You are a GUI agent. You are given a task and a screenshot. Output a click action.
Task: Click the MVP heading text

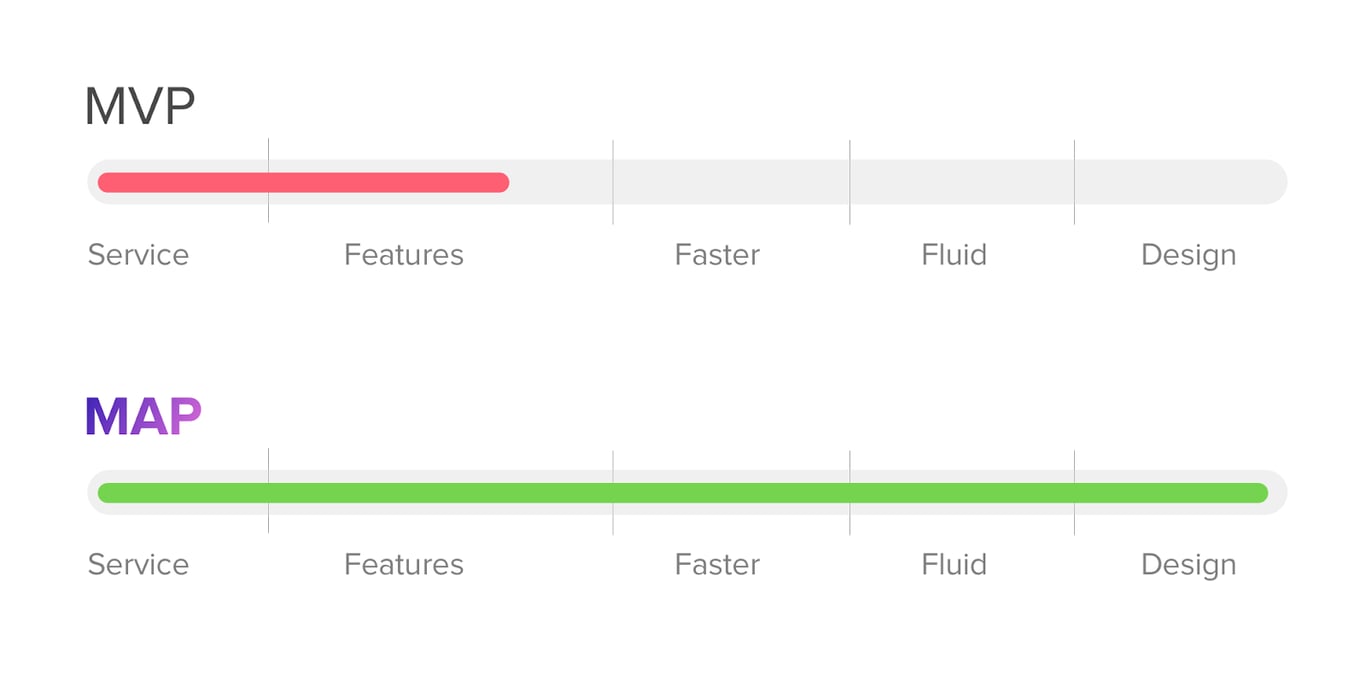point(139,106)
